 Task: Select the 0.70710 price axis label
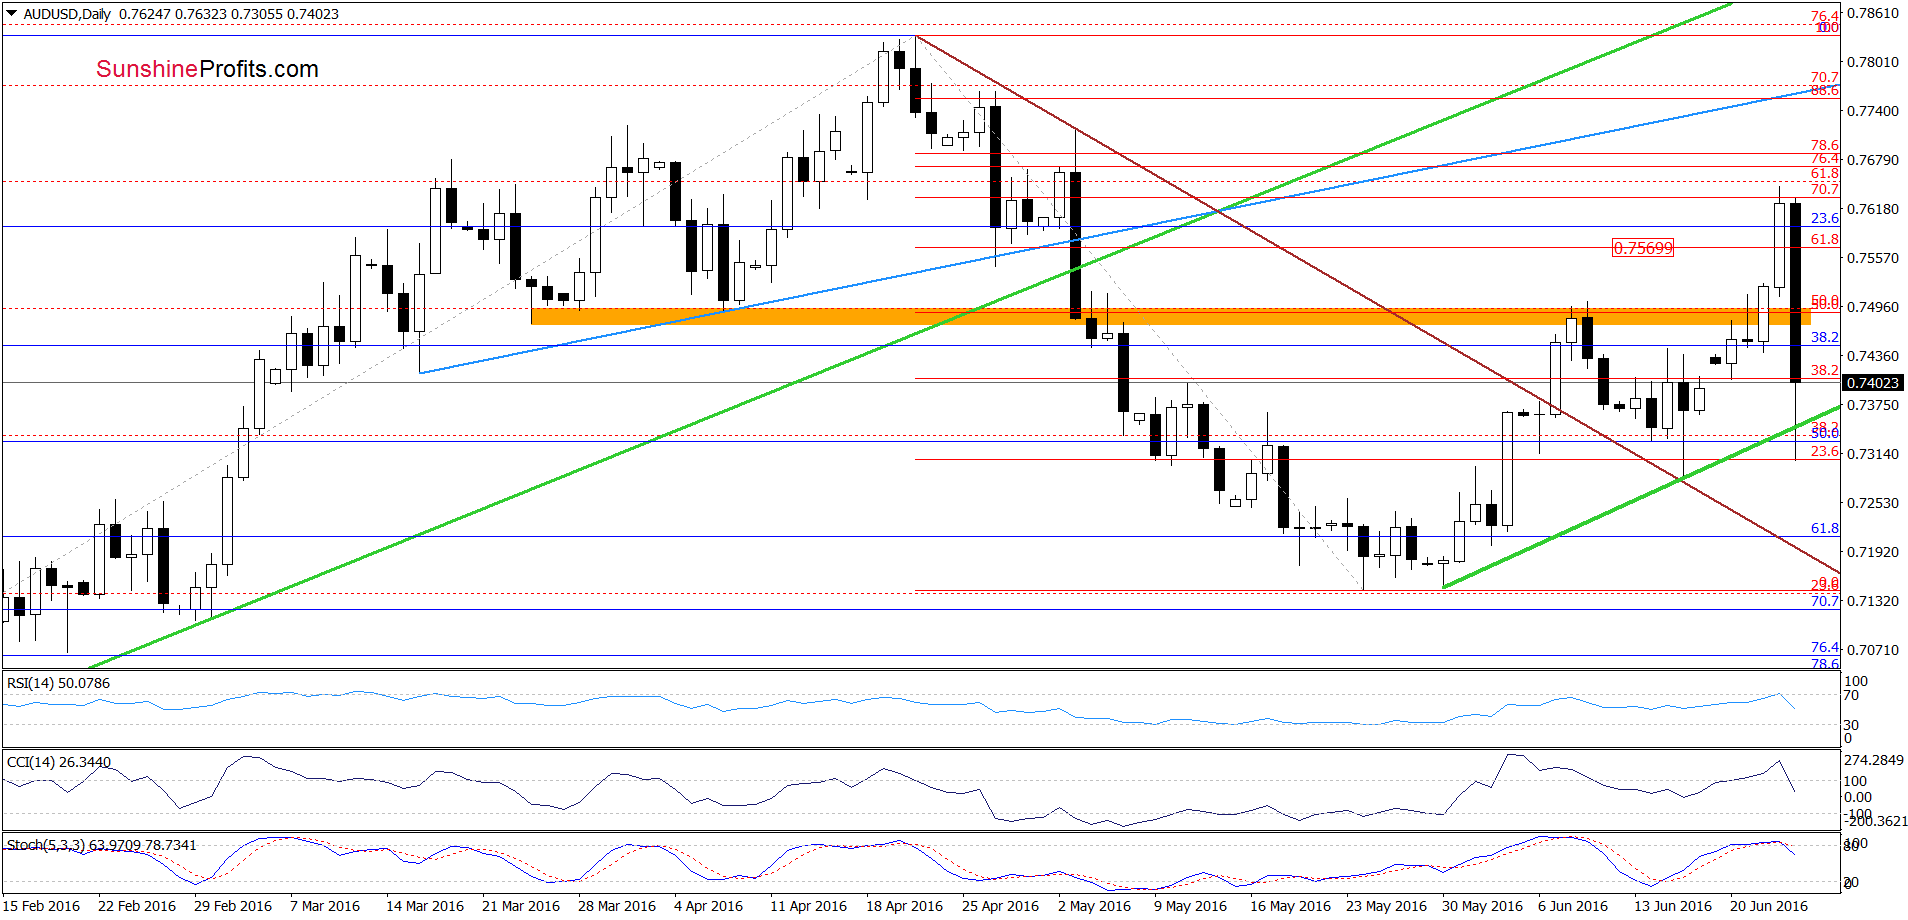[x=1872, y=650]
